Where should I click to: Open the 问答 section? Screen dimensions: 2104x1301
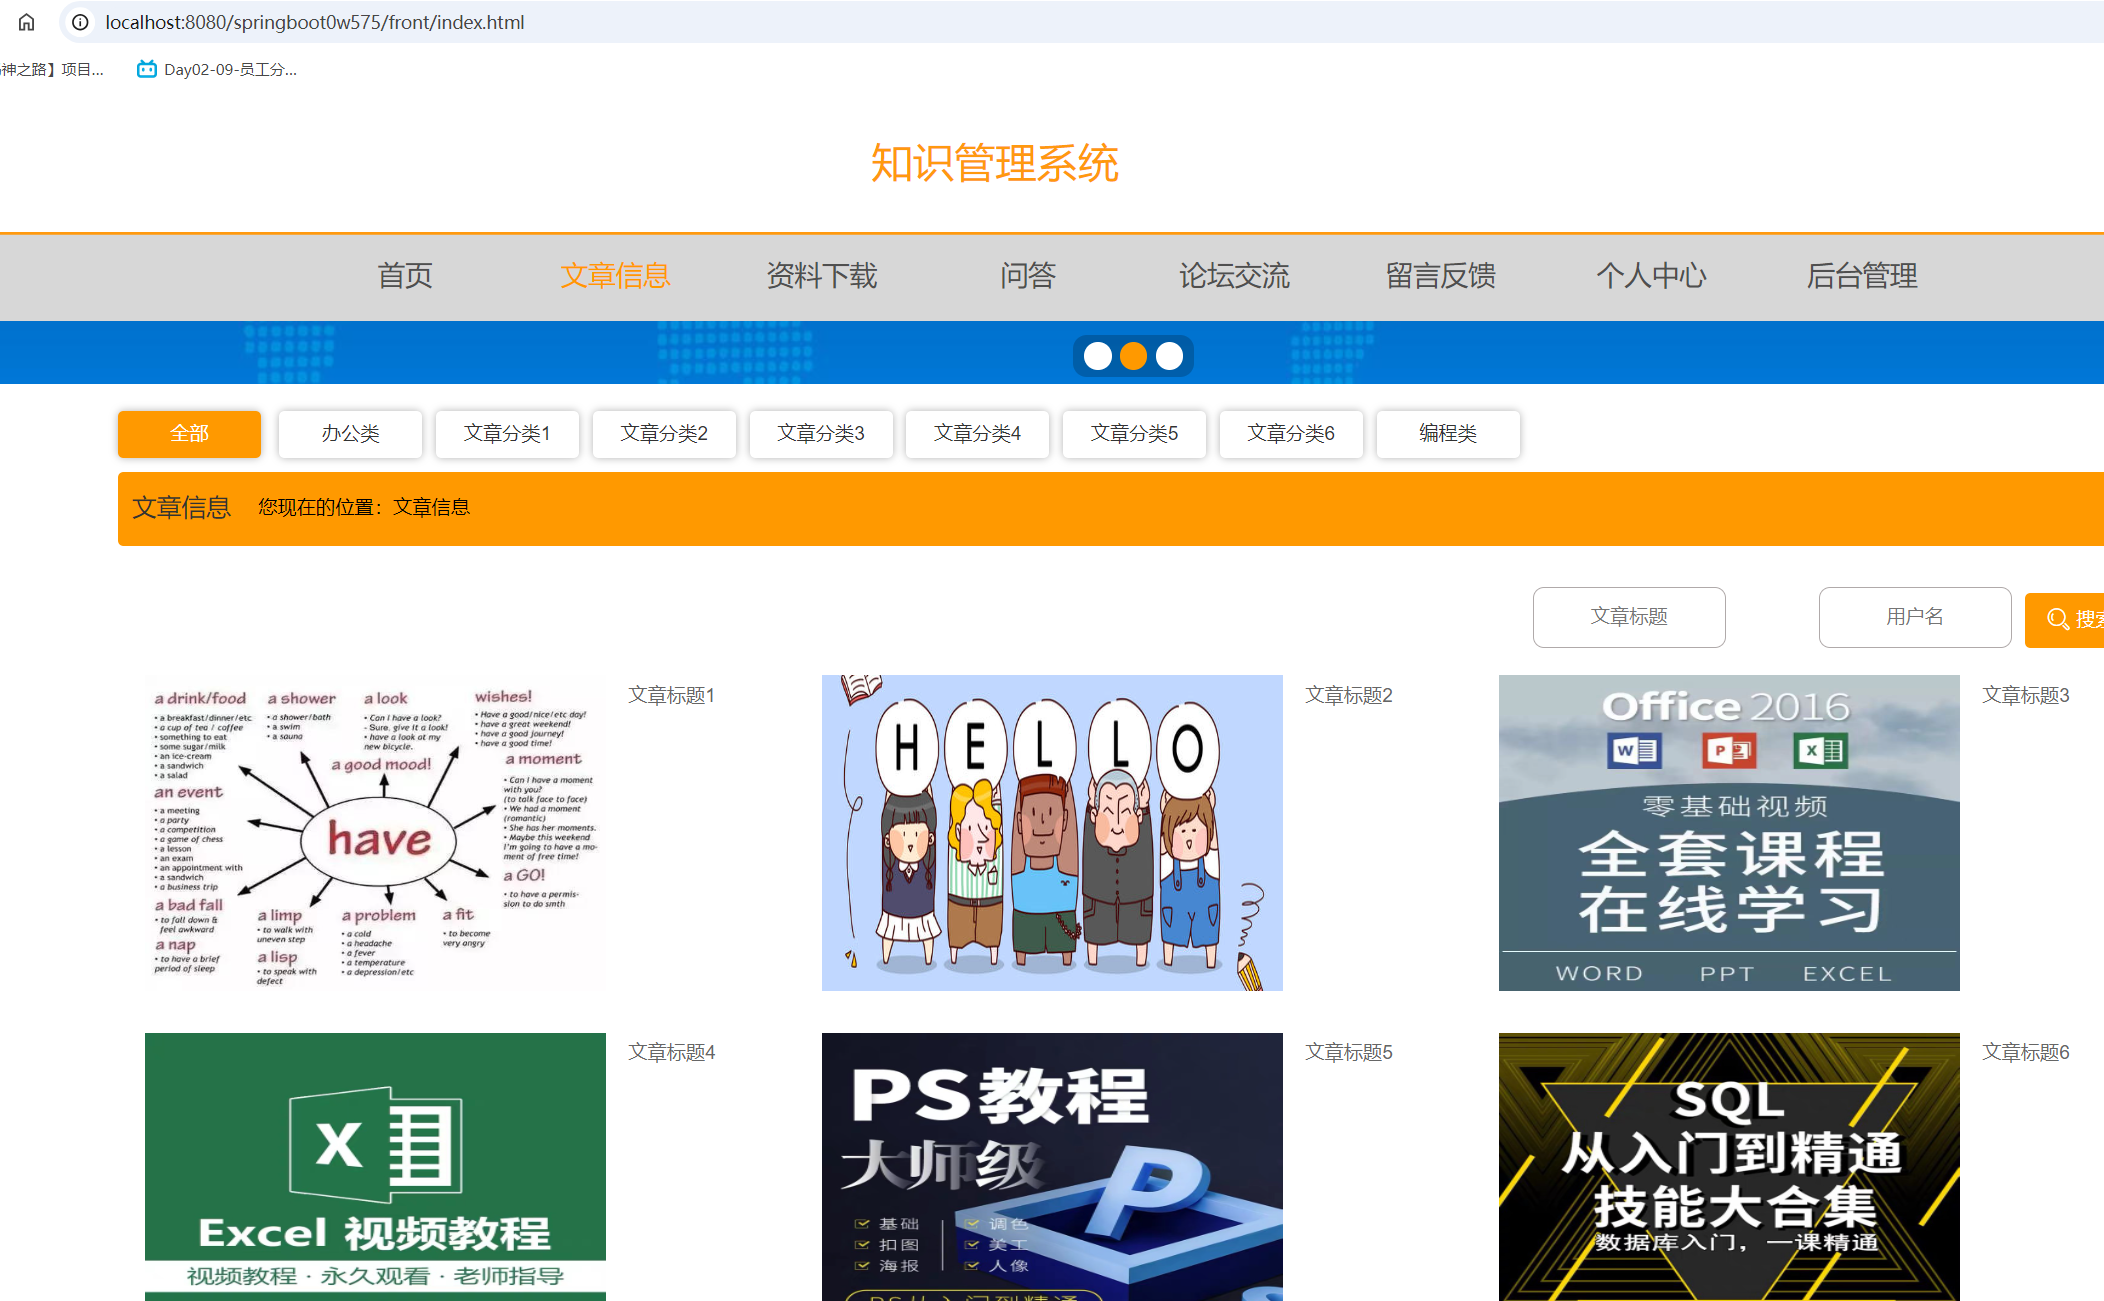1027,276
